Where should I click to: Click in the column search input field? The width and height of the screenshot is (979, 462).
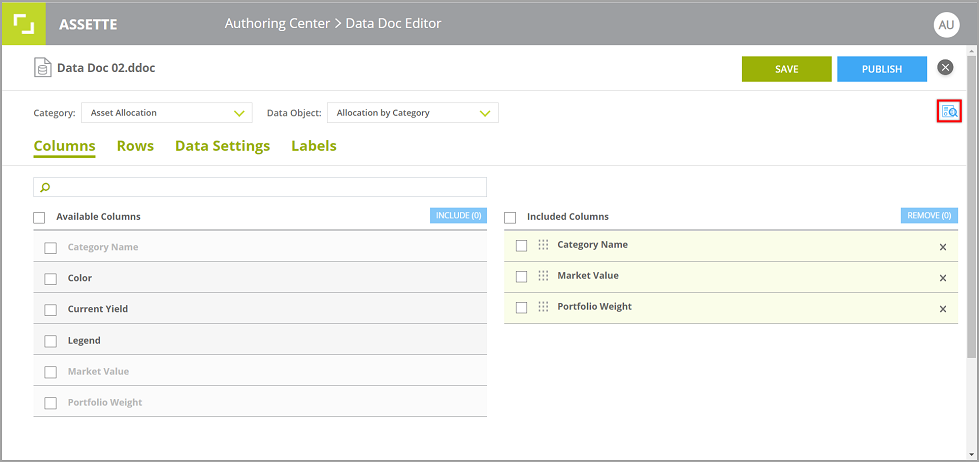coord(260,187)
